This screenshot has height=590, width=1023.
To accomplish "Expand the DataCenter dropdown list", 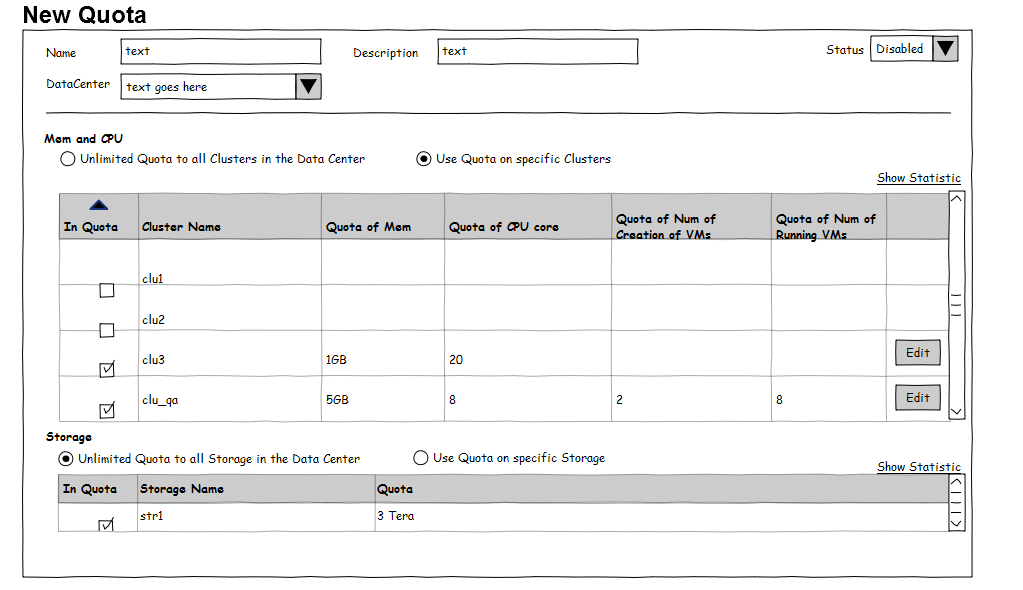I will 308,87.
